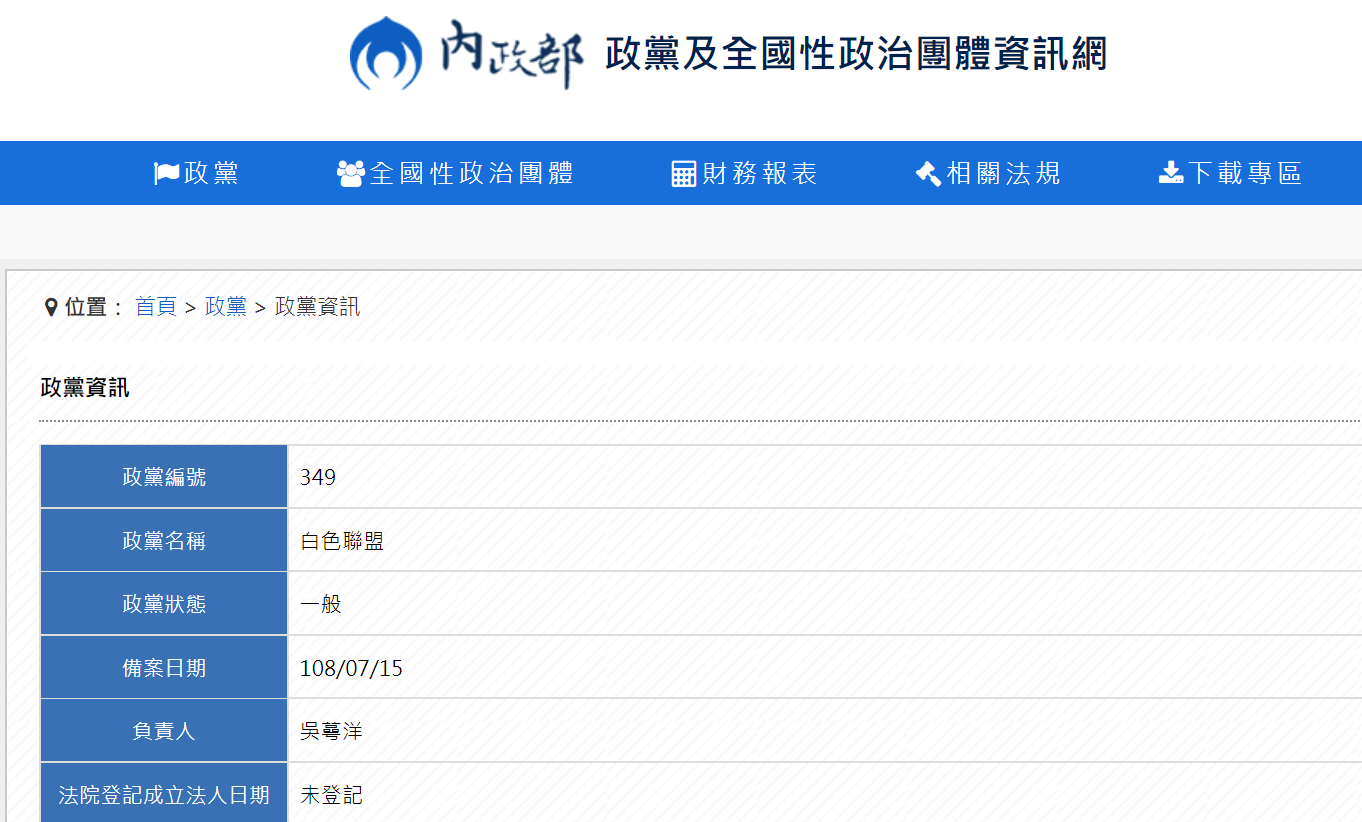The width and height of the screenshot is (1362, 822).
Task: Select the responsible person name 吳萼洋
Action: pyautogui.click(x=331, y=731)
